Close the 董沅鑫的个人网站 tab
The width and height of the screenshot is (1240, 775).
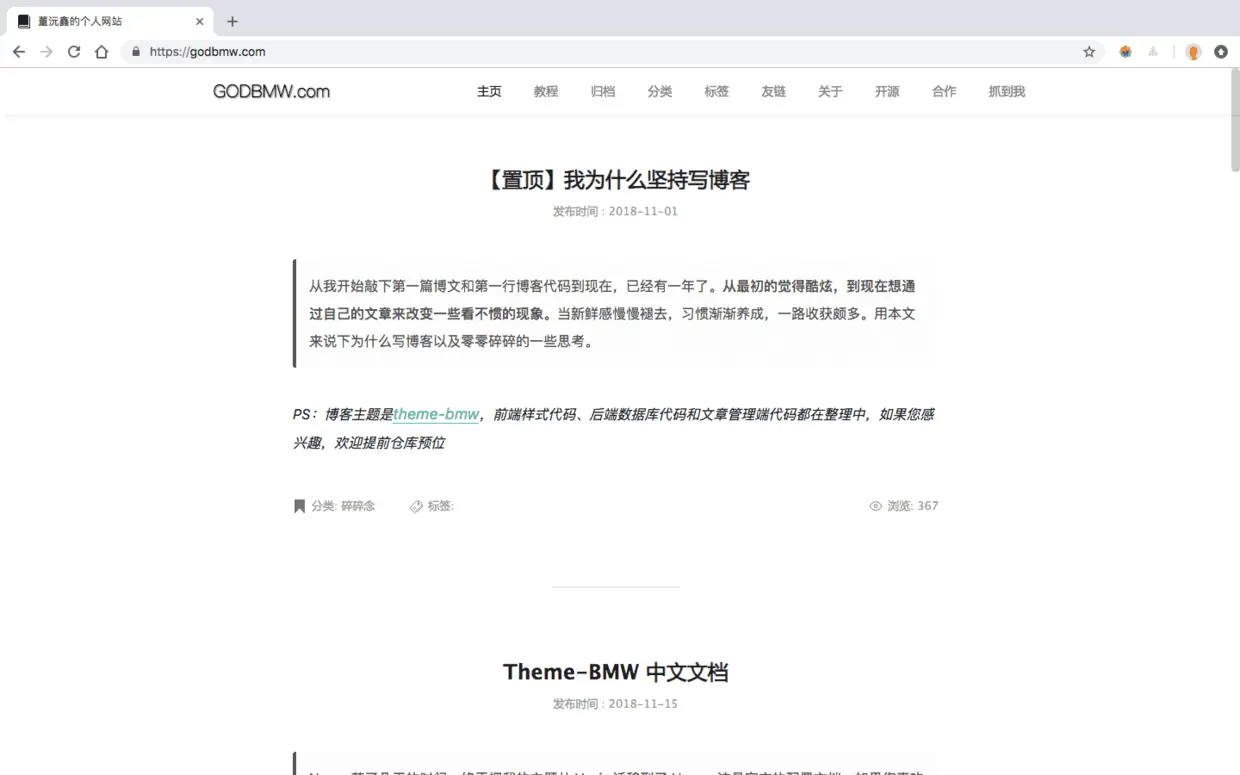(200, 21)
